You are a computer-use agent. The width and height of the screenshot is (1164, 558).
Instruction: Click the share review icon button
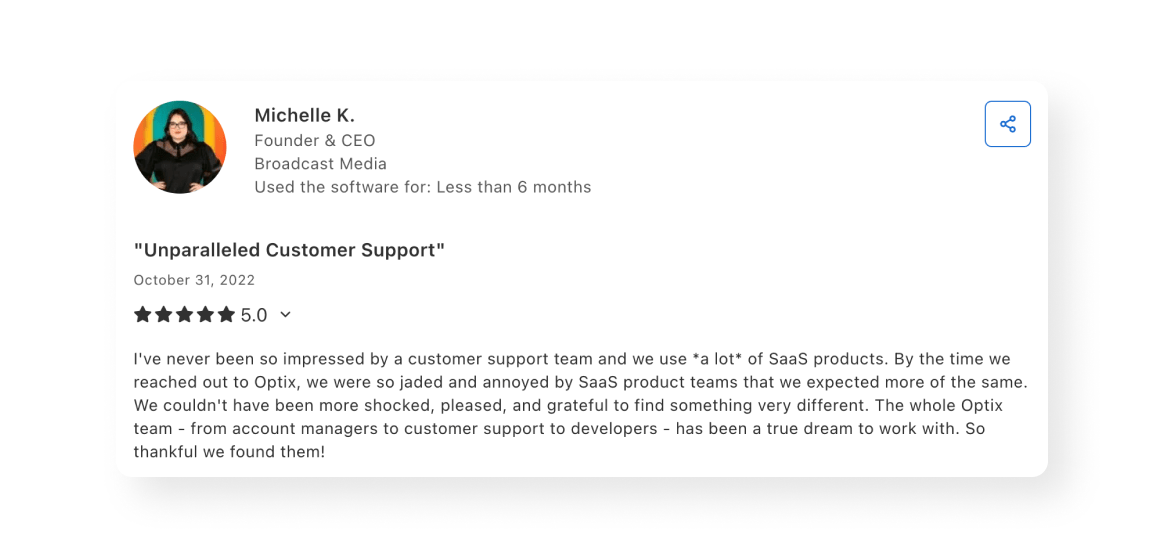(1007, 124)
